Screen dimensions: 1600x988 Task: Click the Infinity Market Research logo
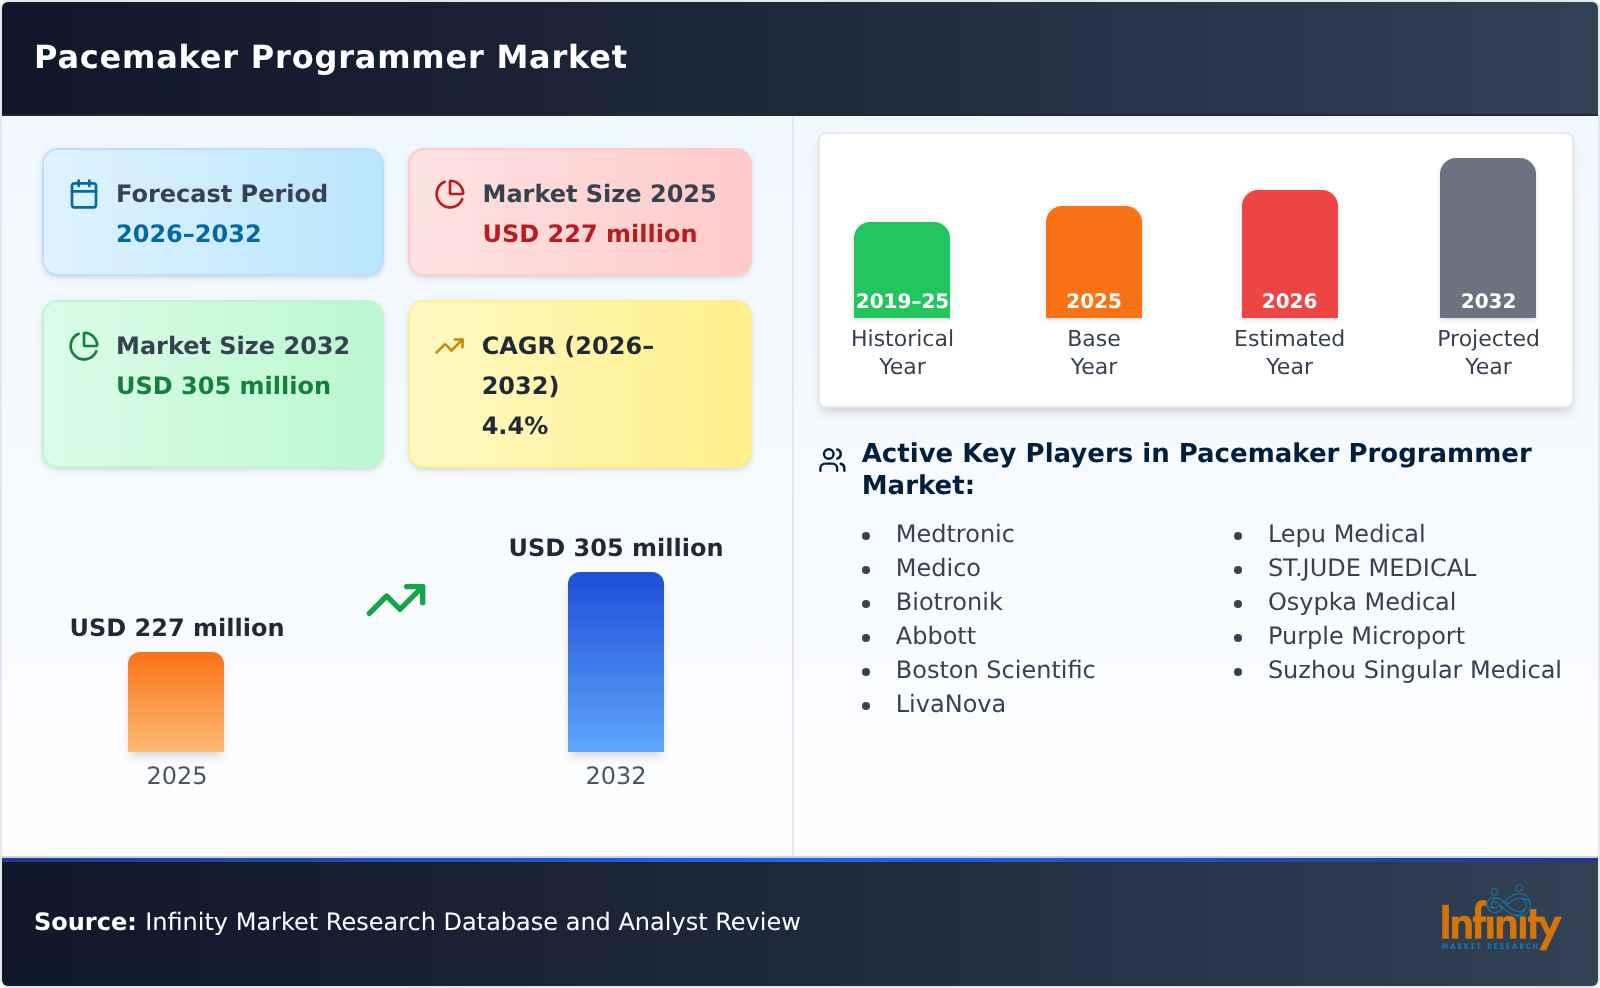(1499, 920)
